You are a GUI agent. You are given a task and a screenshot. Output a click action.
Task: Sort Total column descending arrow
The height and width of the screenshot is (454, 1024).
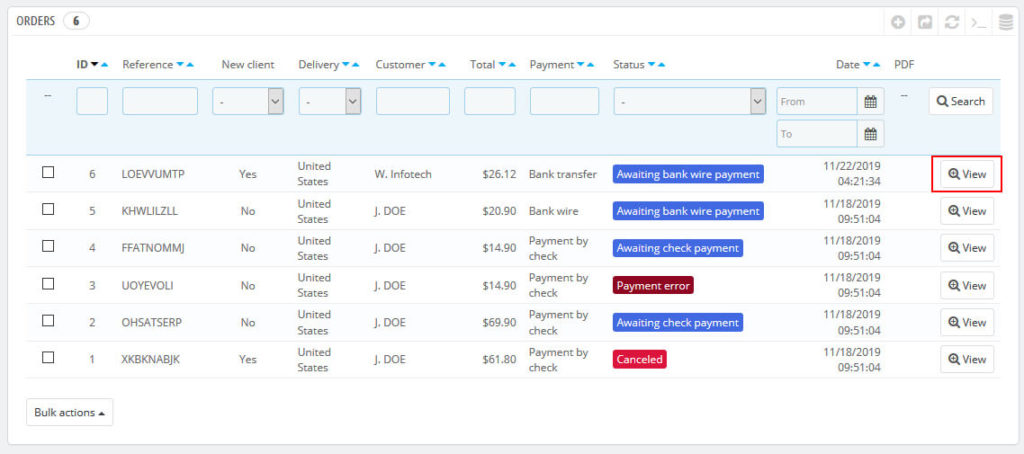[502, 65]
